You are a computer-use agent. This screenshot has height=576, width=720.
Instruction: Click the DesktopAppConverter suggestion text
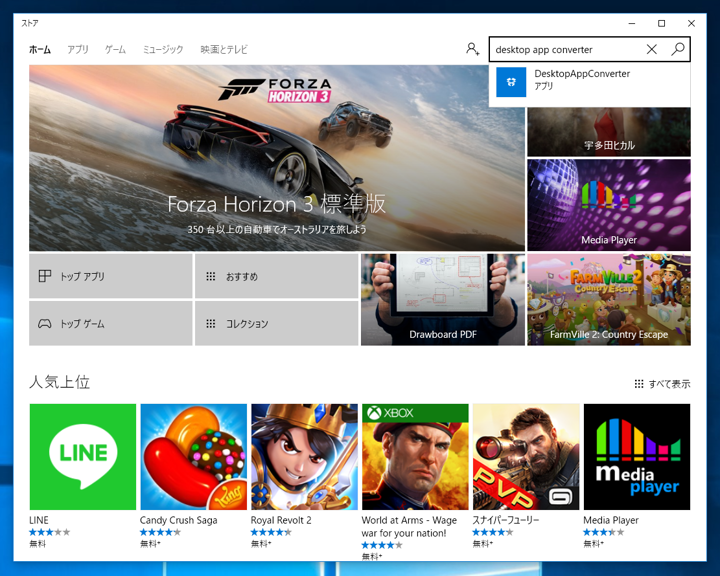582,73
